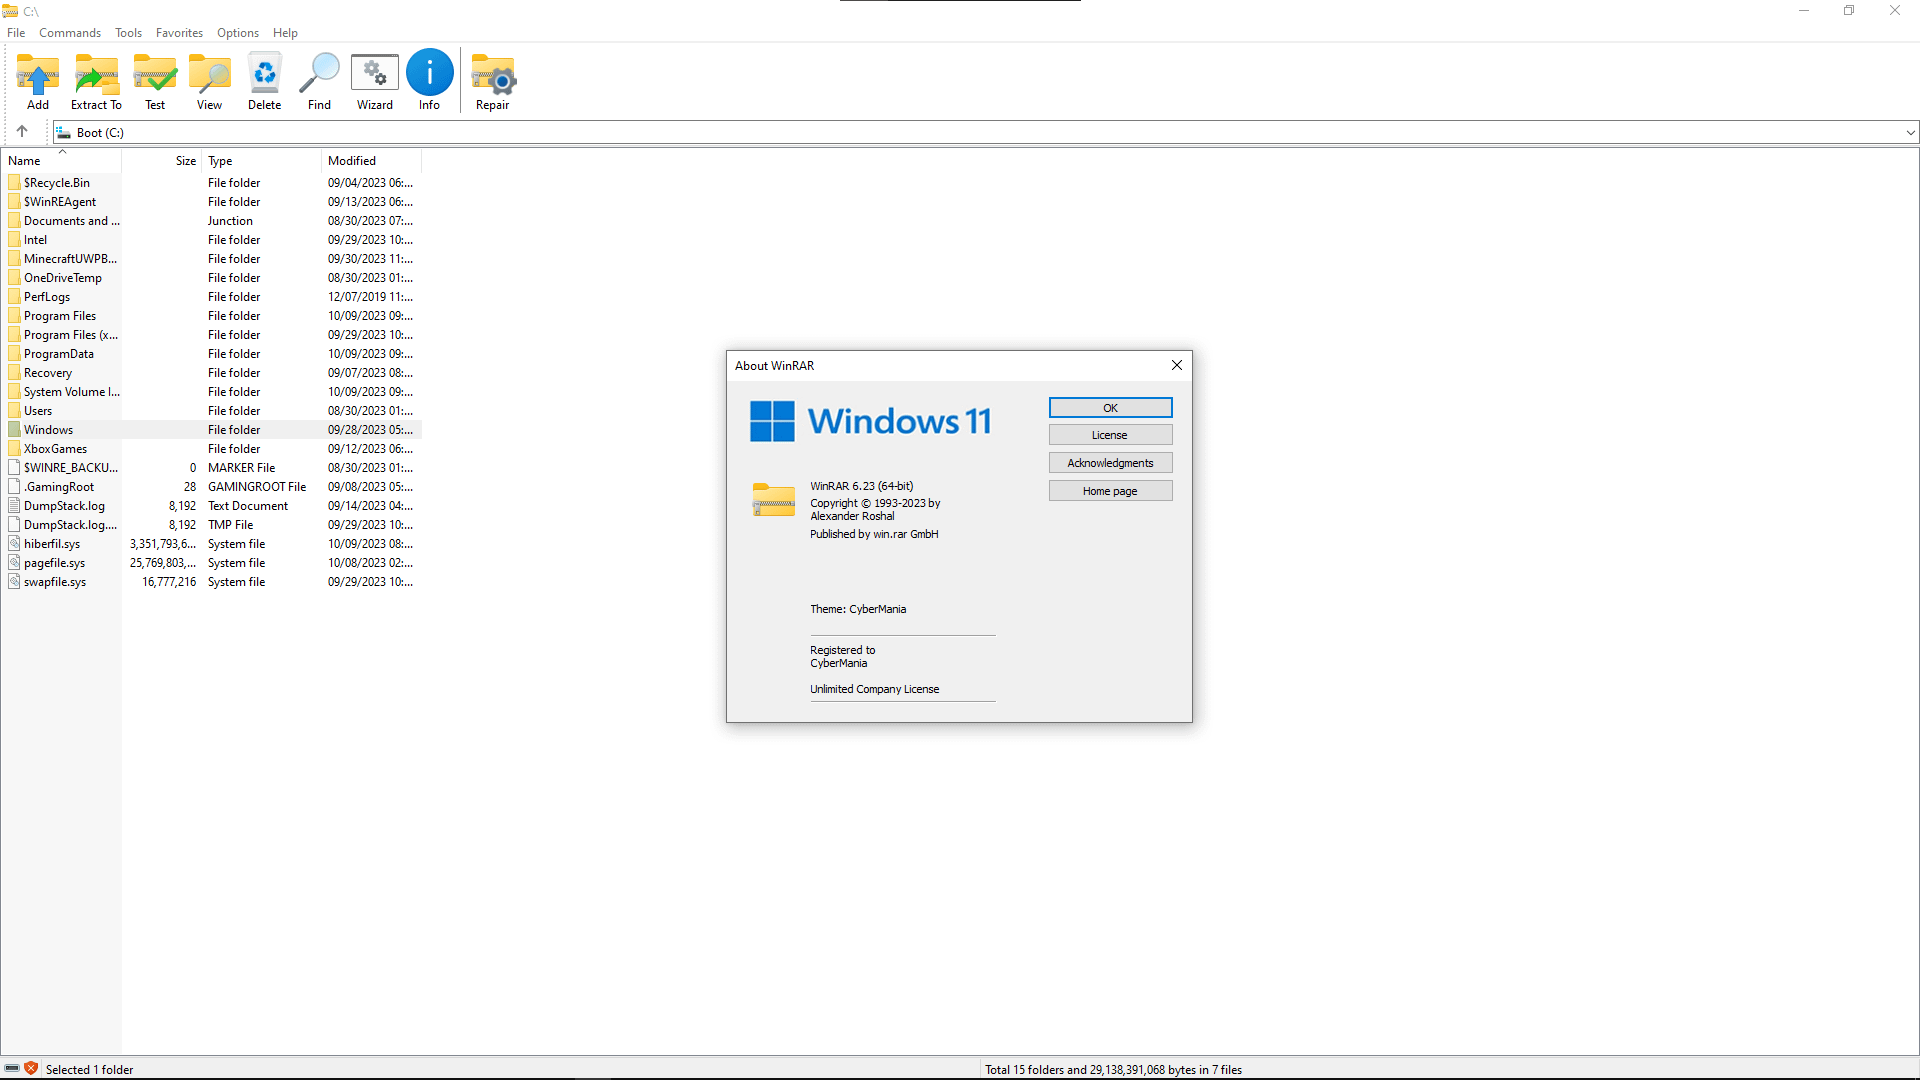Click the total bytes status bar text
This screenshot has height=1080, width=1920.
pyautogui.click(x=1113, y=1069)
